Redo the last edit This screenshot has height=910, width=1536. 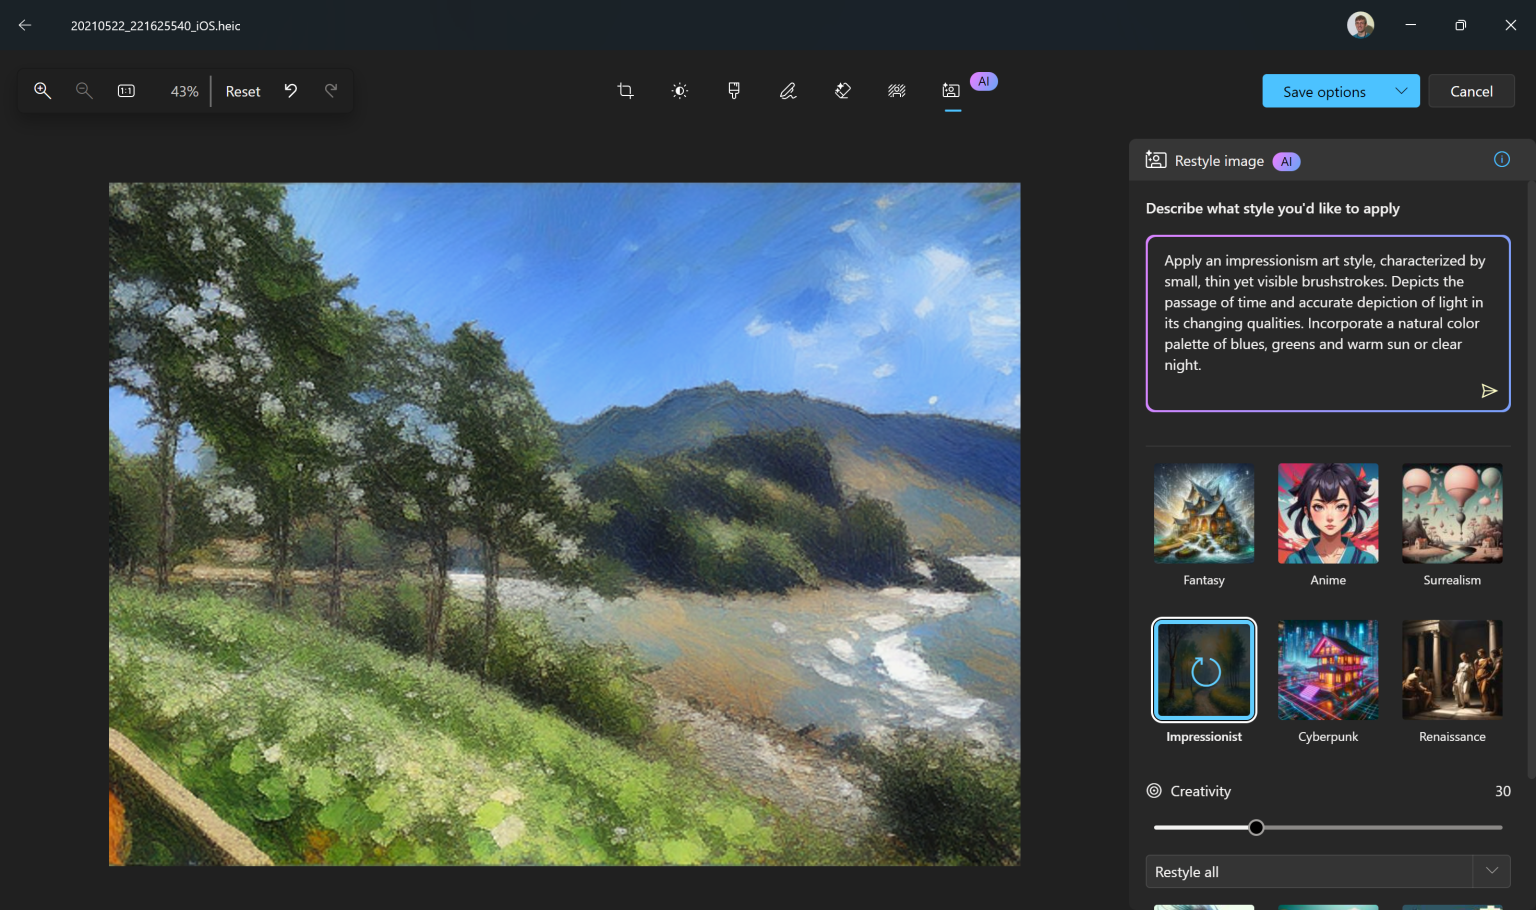[331, 90]
